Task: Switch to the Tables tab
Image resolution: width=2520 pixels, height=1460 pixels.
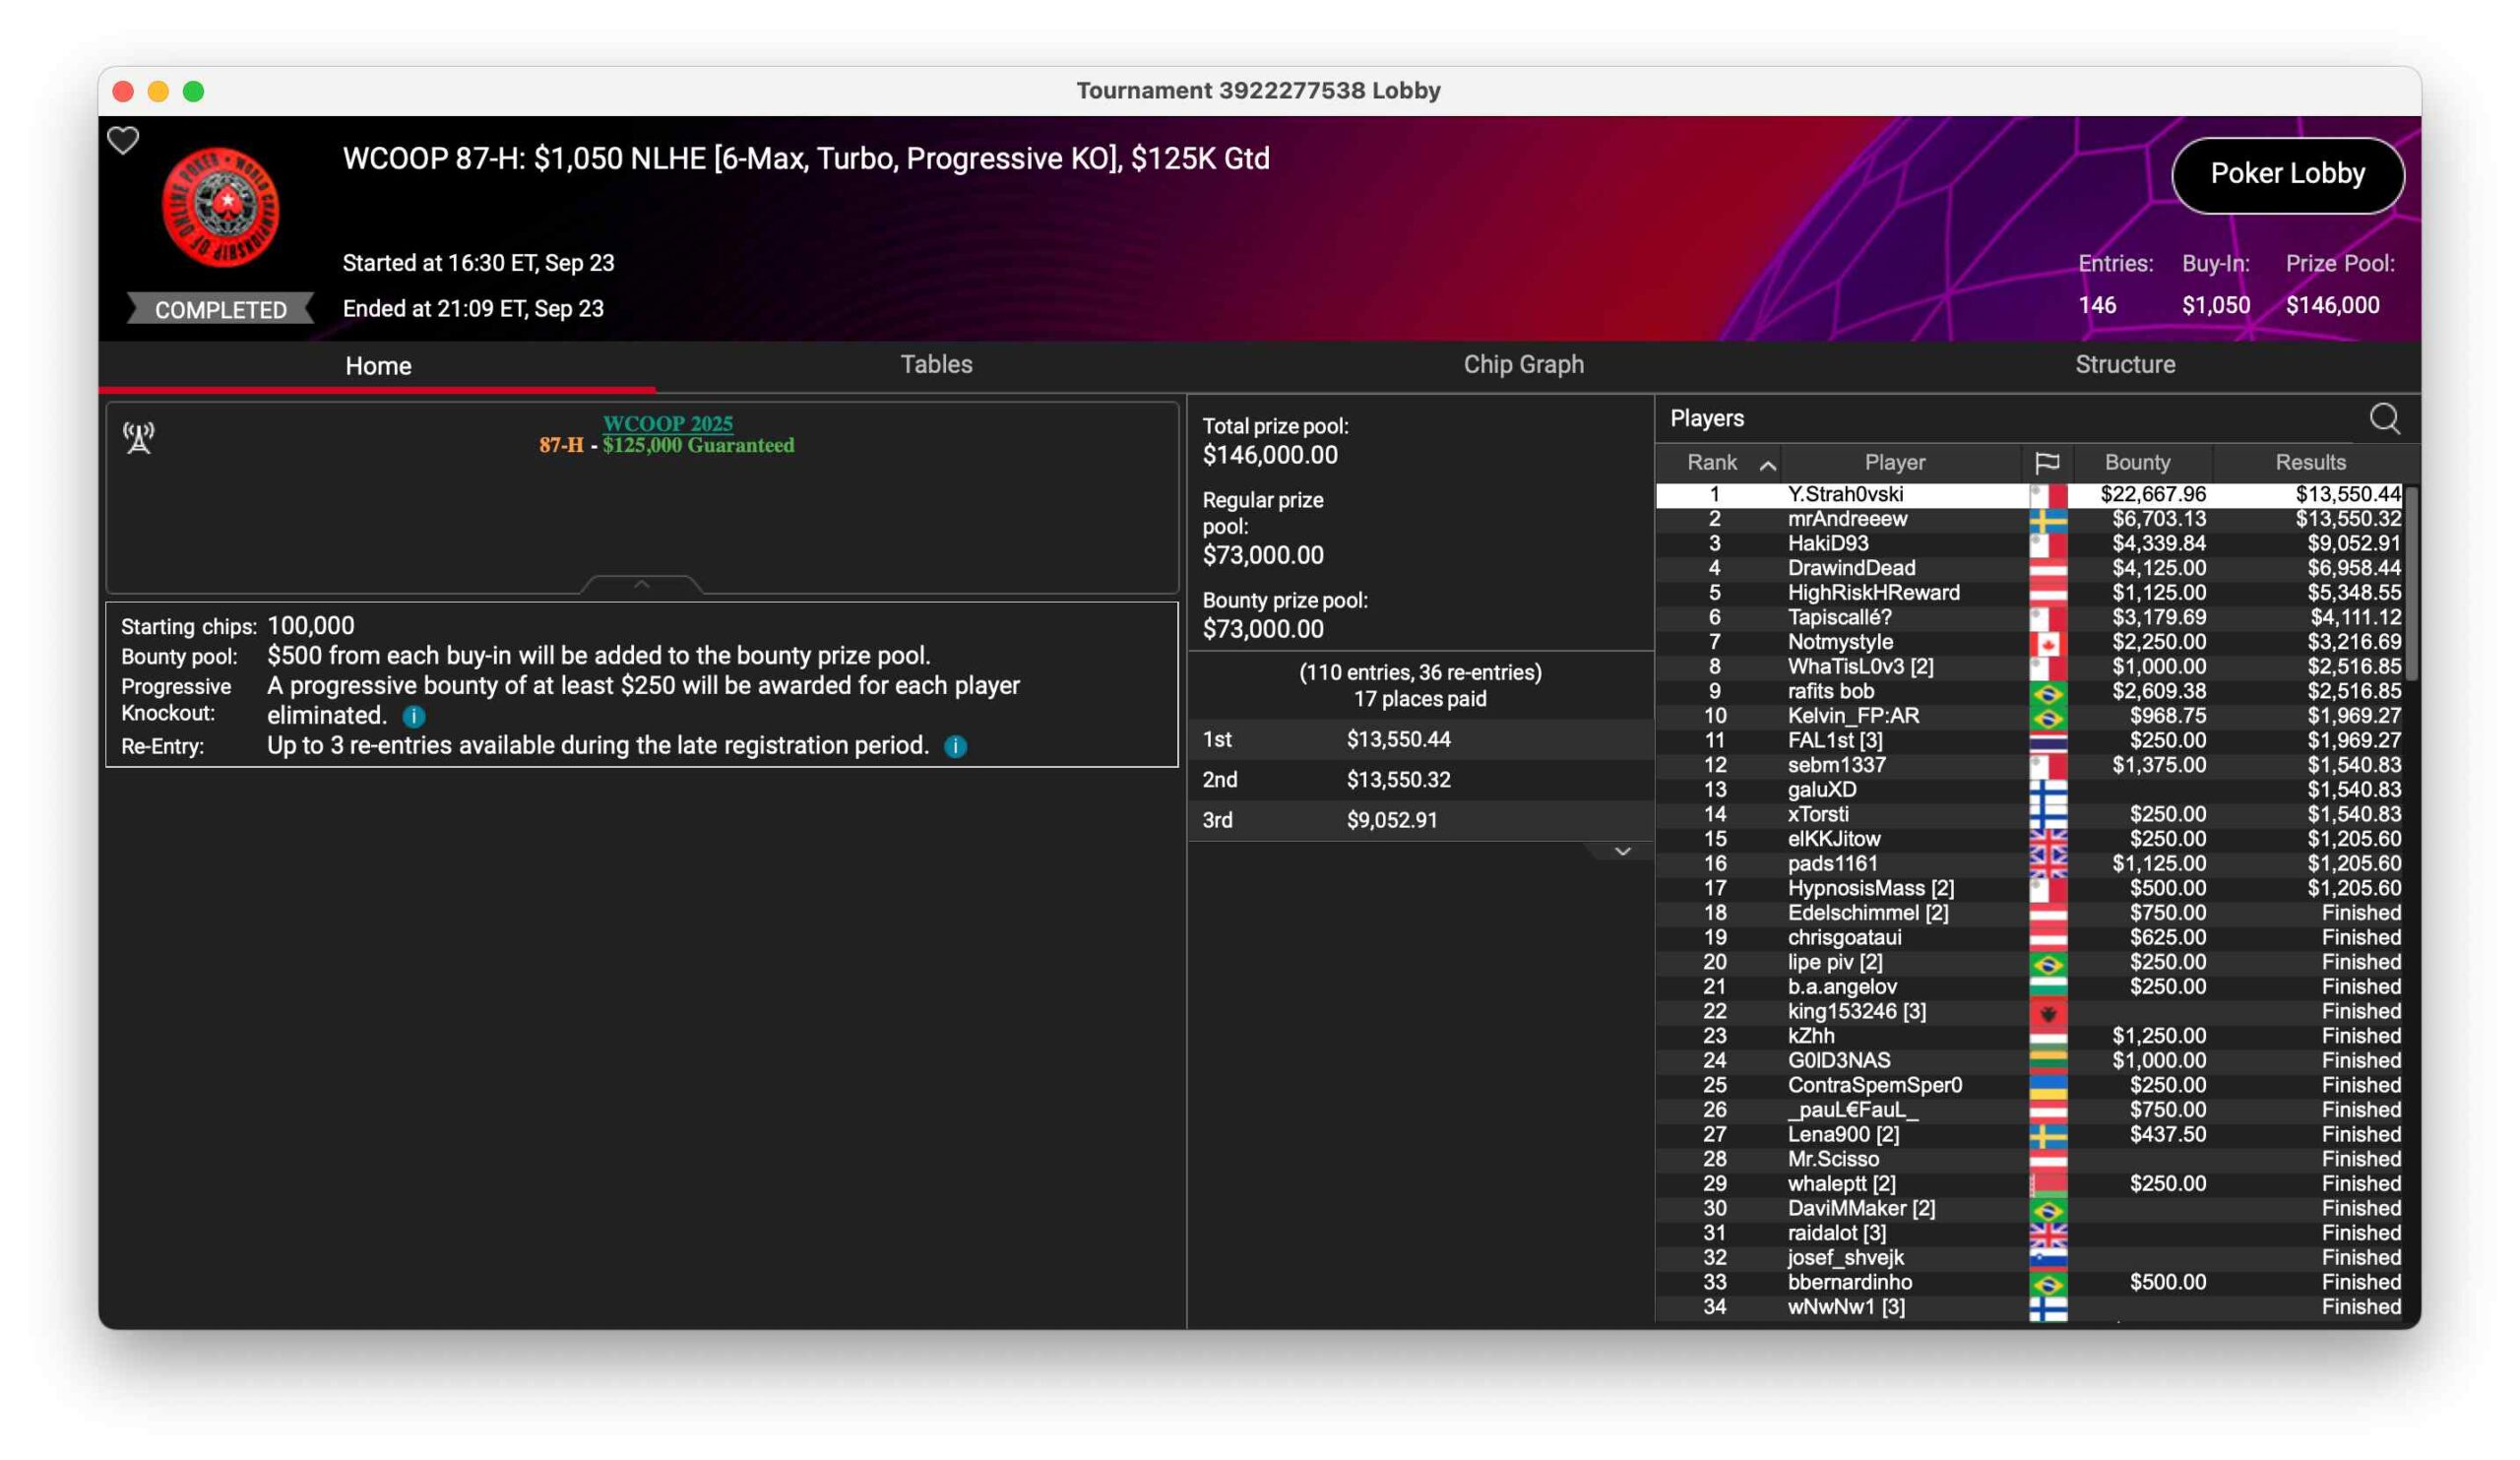Action: click(936, 365)
